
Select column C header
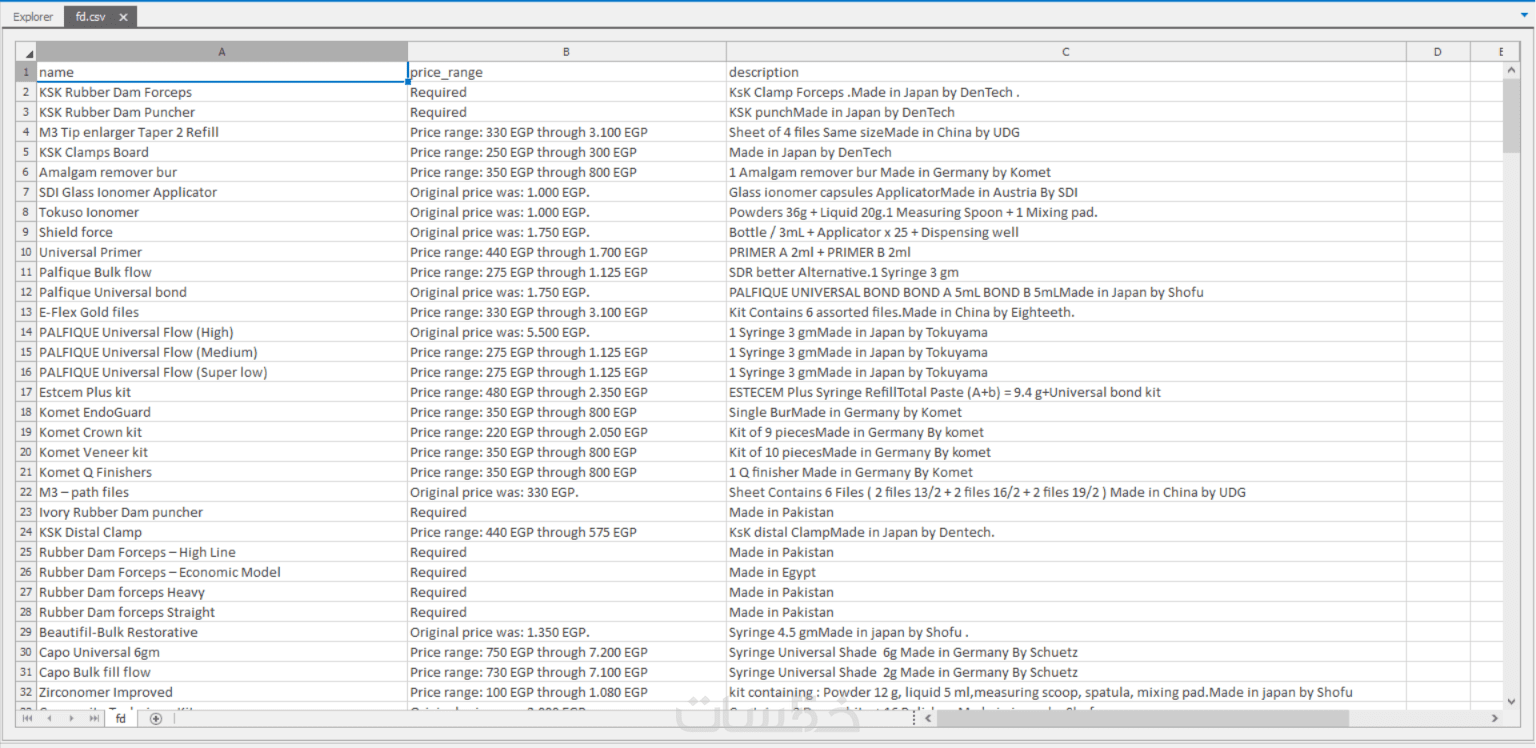1066,52
